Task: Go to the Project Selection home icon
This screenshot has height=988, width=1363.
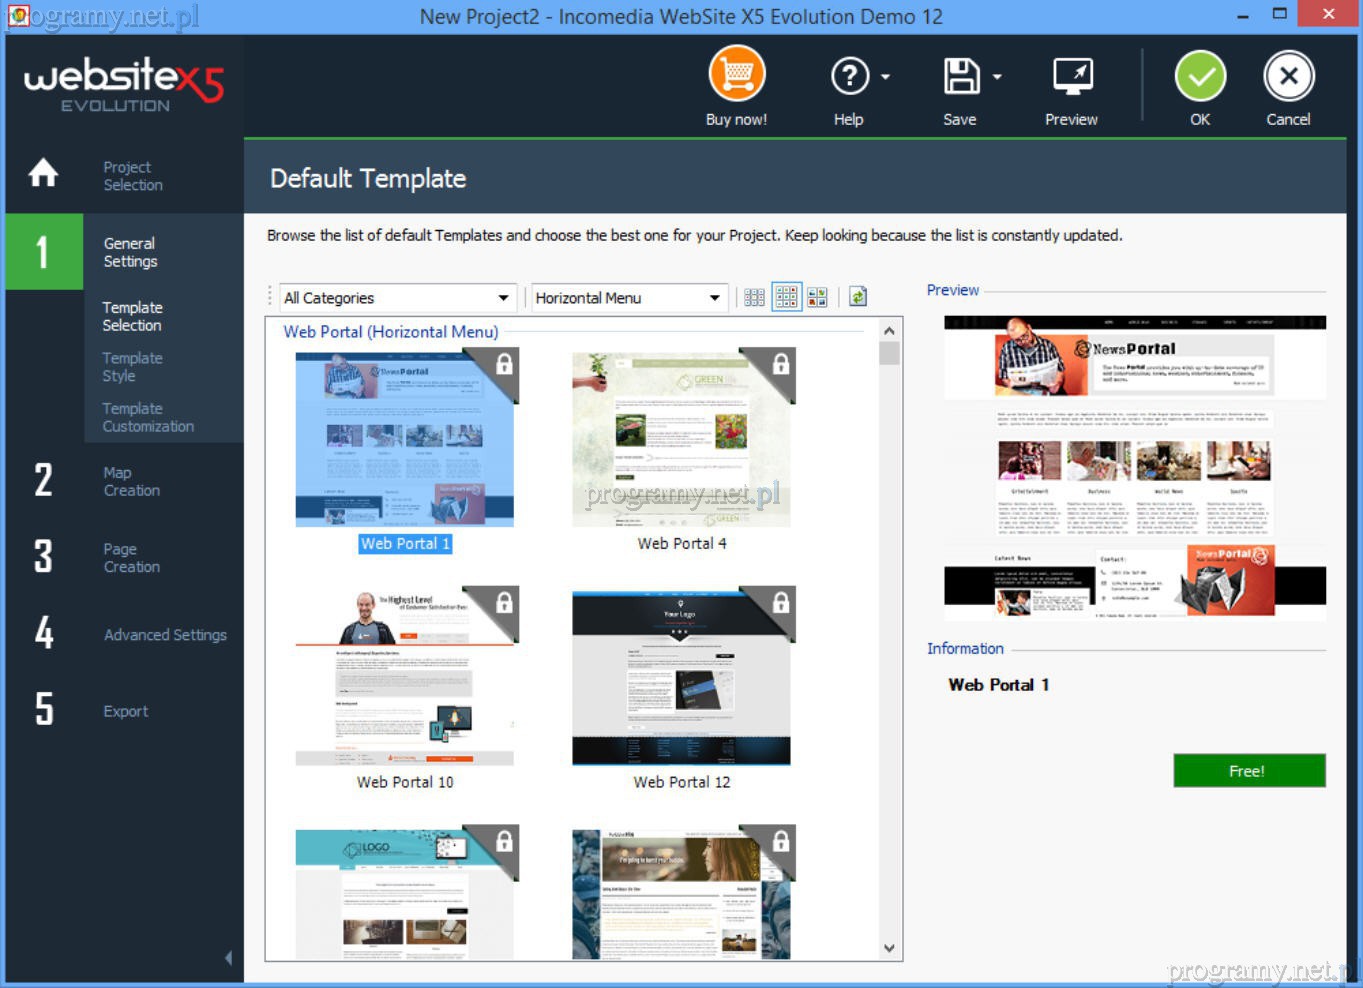Action: (43, 174)
